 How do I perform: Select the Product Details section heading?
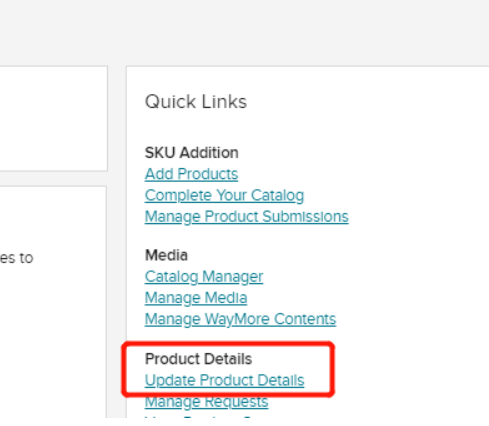point(198,359)
